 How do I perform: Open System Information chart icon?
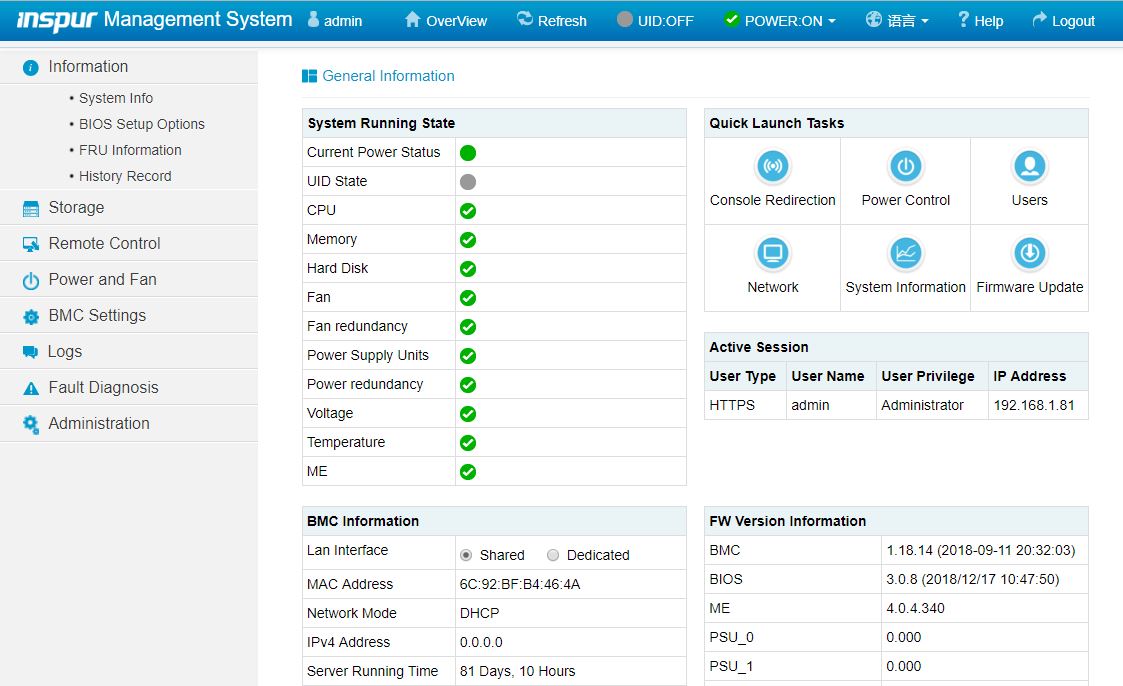pos(905,253)
